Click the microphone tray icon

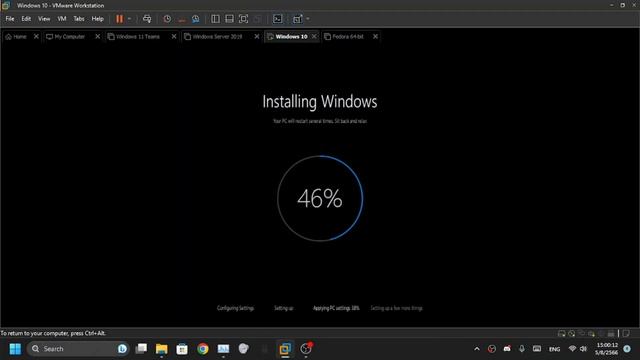[x=522, y=349]
